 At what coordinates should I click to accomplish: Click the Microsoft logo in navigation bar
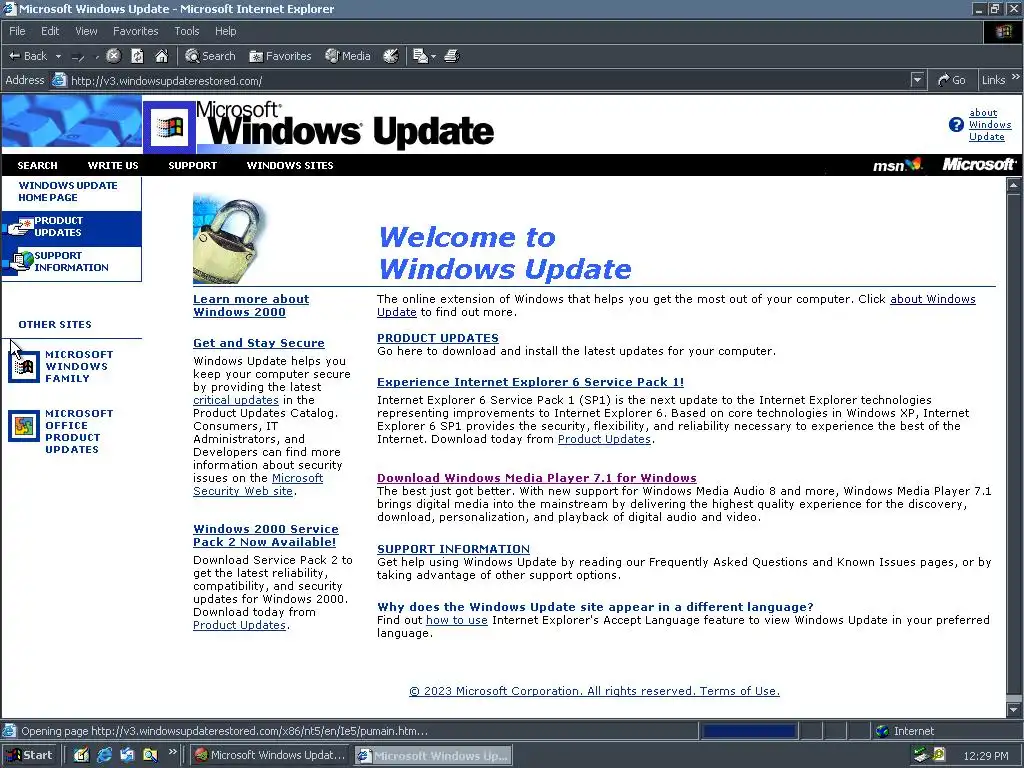[979, 165]
